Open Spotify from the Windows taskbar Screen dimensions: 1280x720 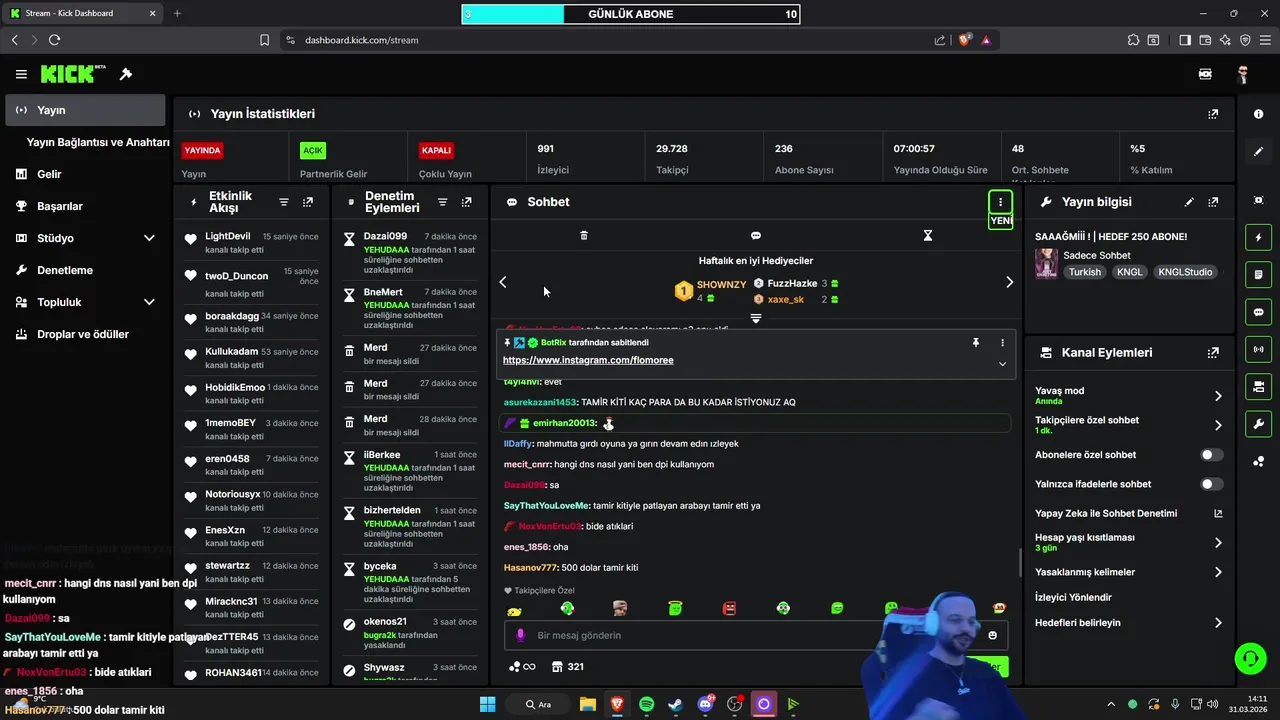[646, 704]
